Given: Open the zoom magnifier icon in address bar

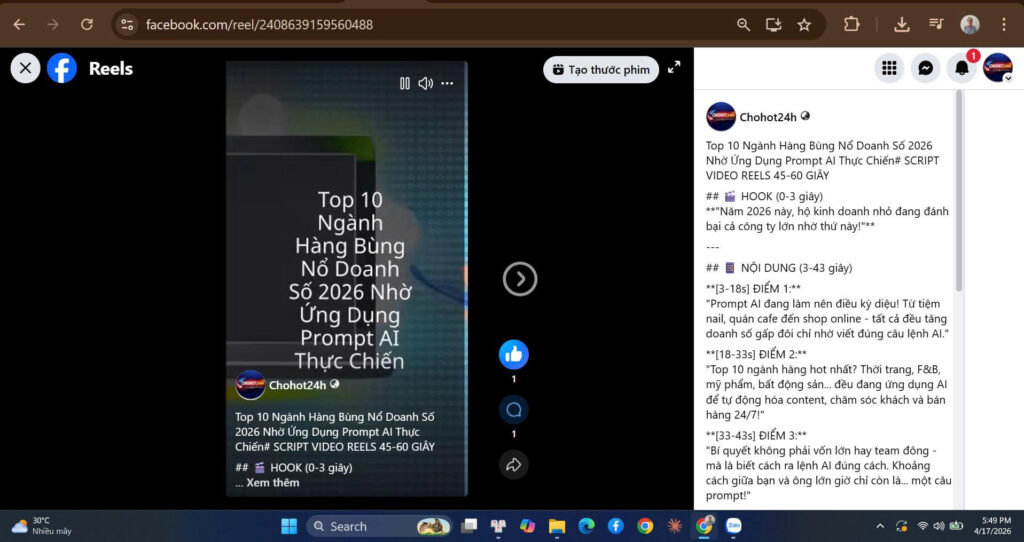Looking at the screenshot, I should click(x=743, y=25).
